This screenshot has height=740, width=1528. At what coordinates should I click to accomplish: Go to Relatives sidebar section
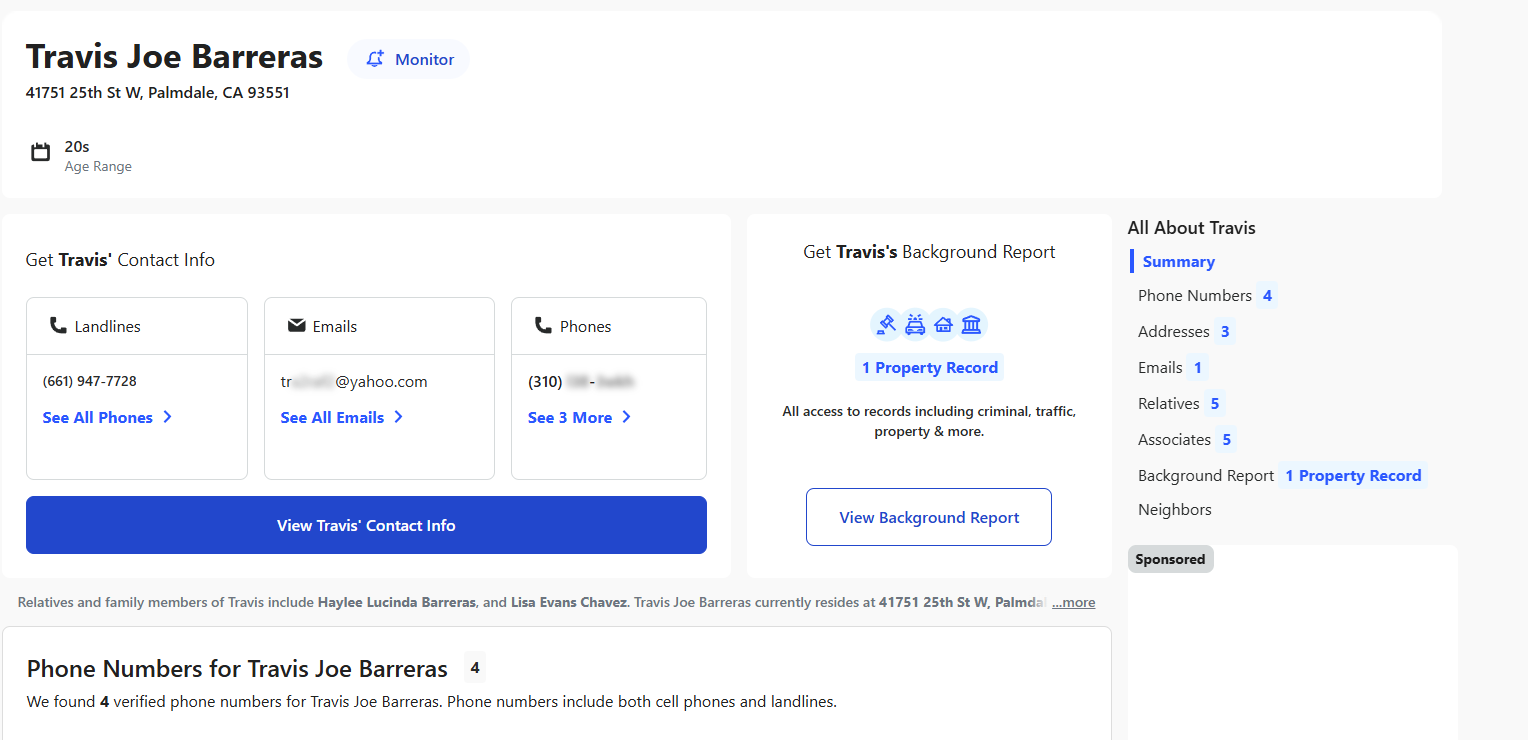[x=1169, y=404]
